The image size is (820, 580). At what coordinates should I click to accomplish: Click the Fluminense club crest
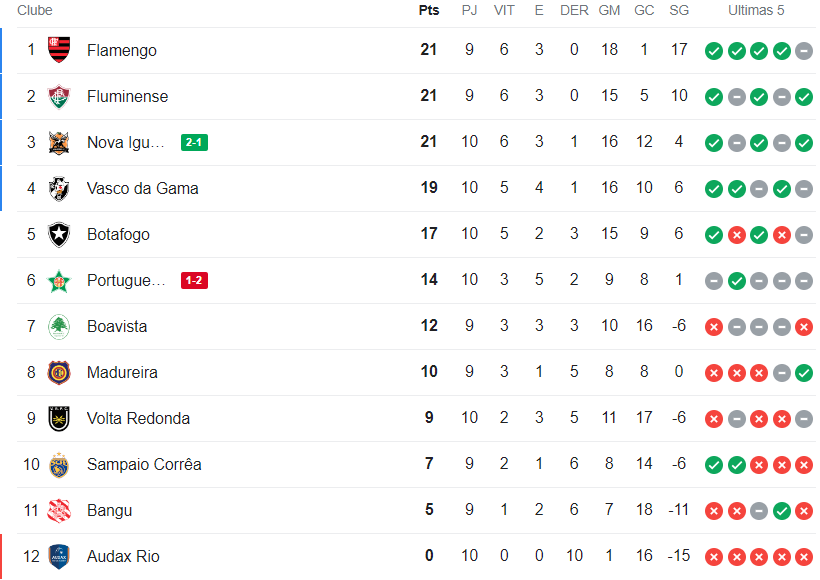(60, 96)
